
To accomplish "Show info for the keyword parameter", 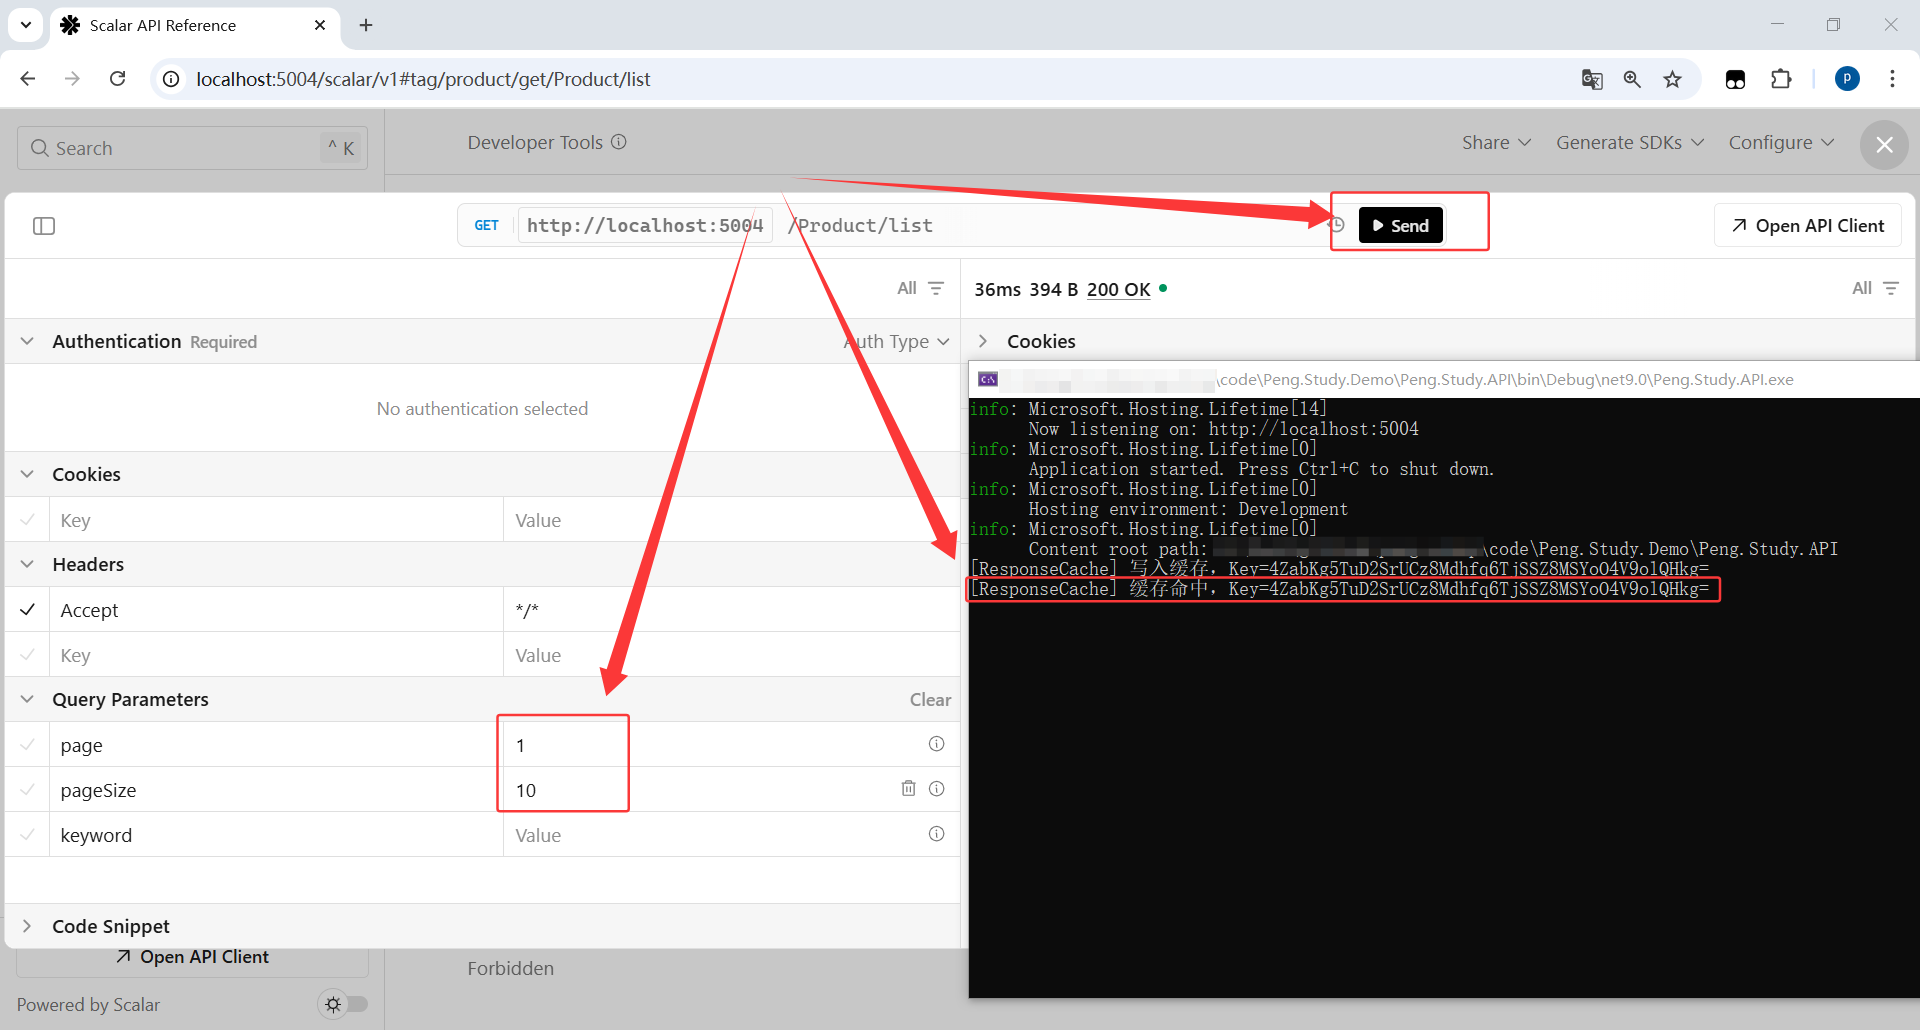I will tap(936, 834).
